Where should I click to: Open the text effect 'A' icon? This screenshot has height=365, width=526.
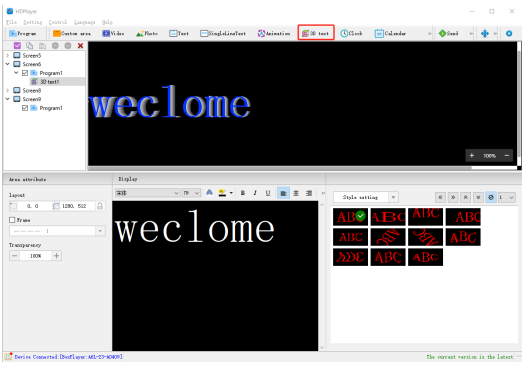[209, 193]
